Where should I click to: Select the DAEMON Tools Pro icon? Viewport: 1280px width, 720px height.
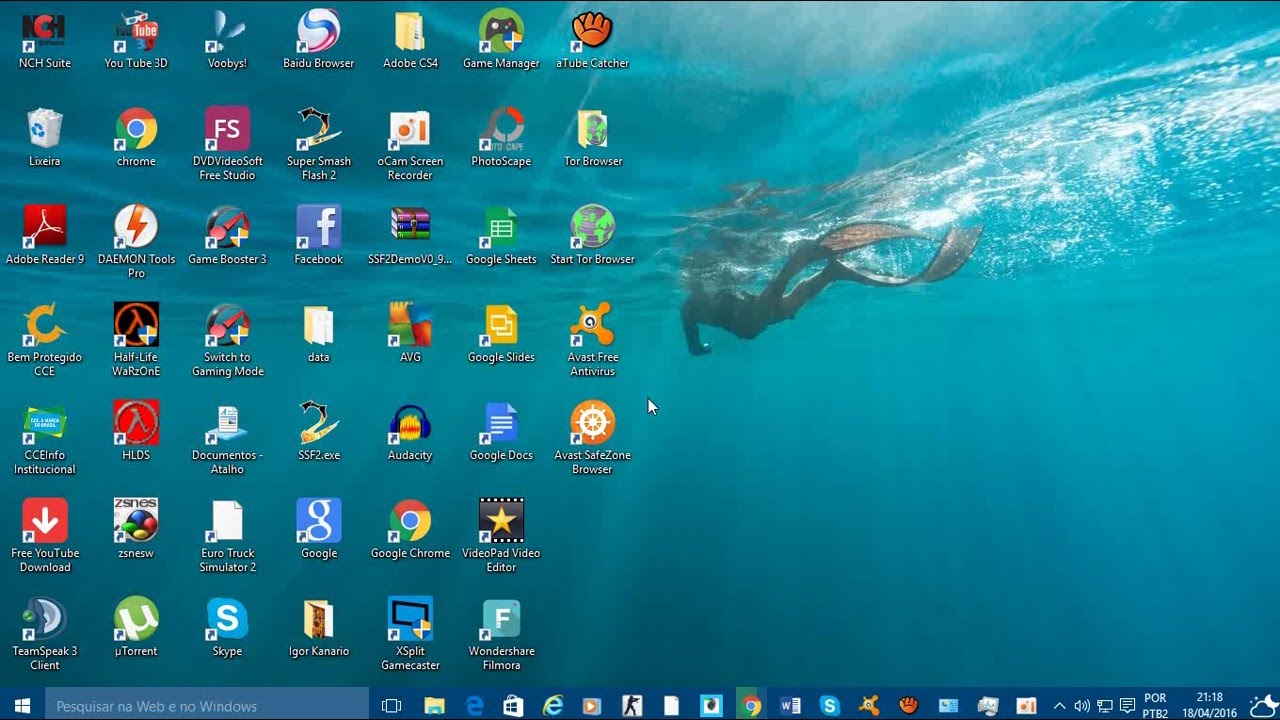point(136,243)
